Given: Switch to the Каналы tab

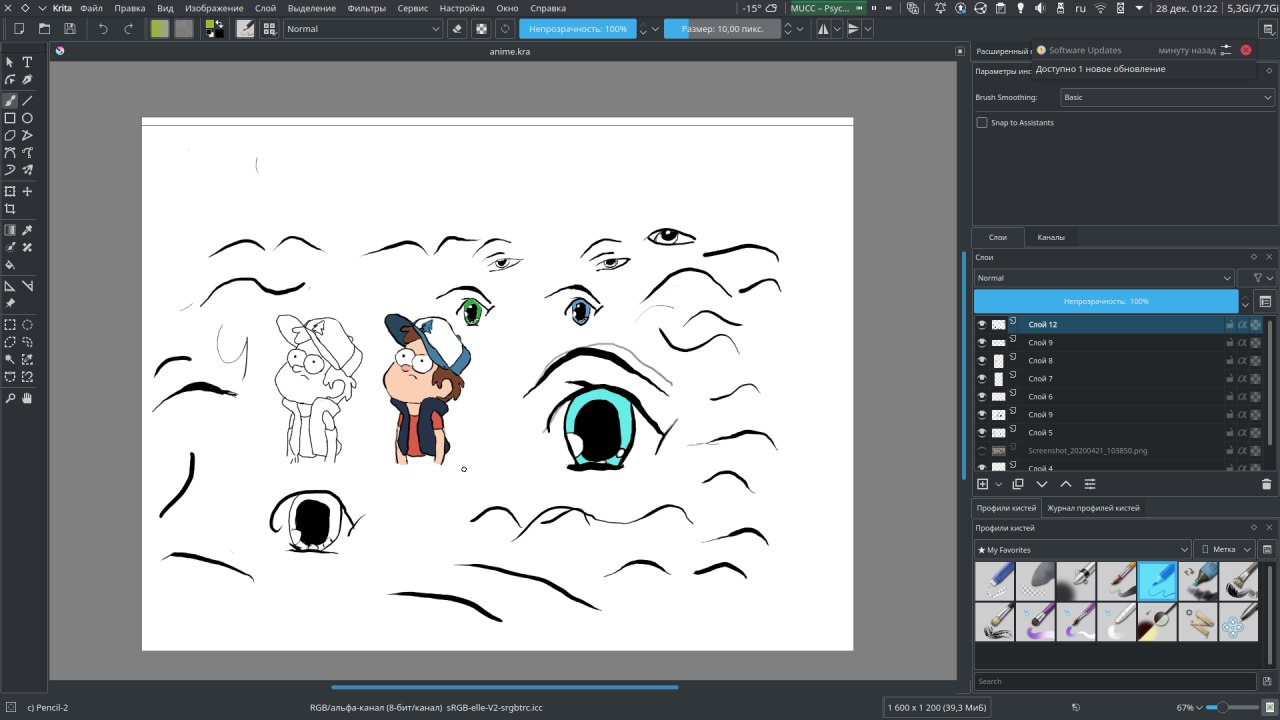Looking at the screenshot, I should pos(1051,237).
